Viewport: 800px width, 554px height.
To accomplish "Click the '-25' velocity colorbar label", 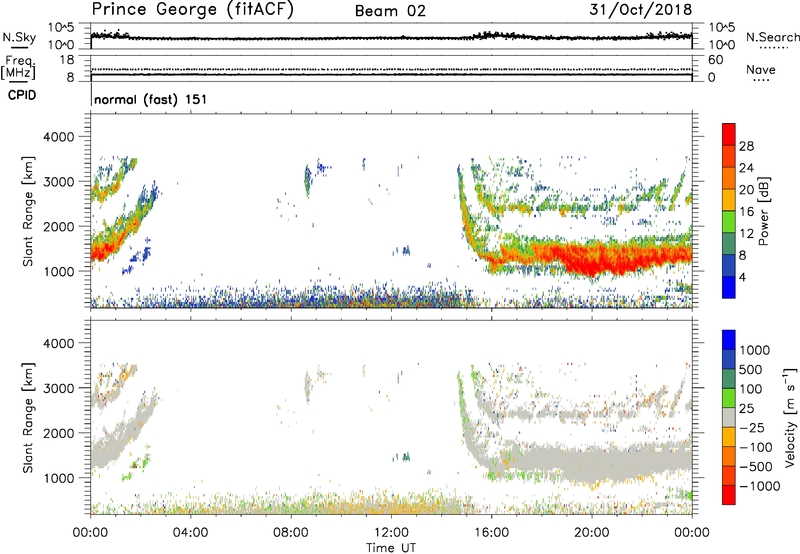I will 752,428.
